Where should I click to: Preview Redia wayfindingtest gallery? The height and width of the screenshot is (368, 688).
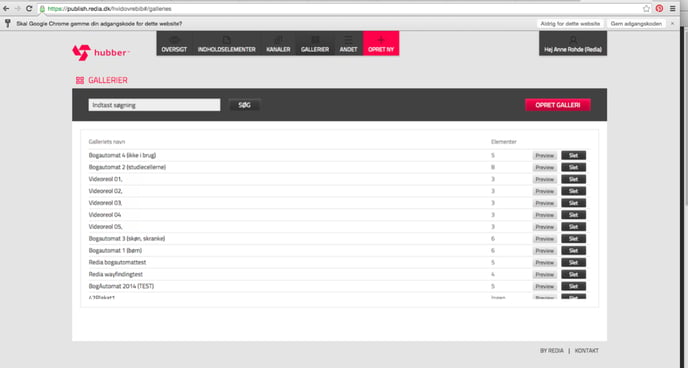pyautogui.click(x=545, y=275)
